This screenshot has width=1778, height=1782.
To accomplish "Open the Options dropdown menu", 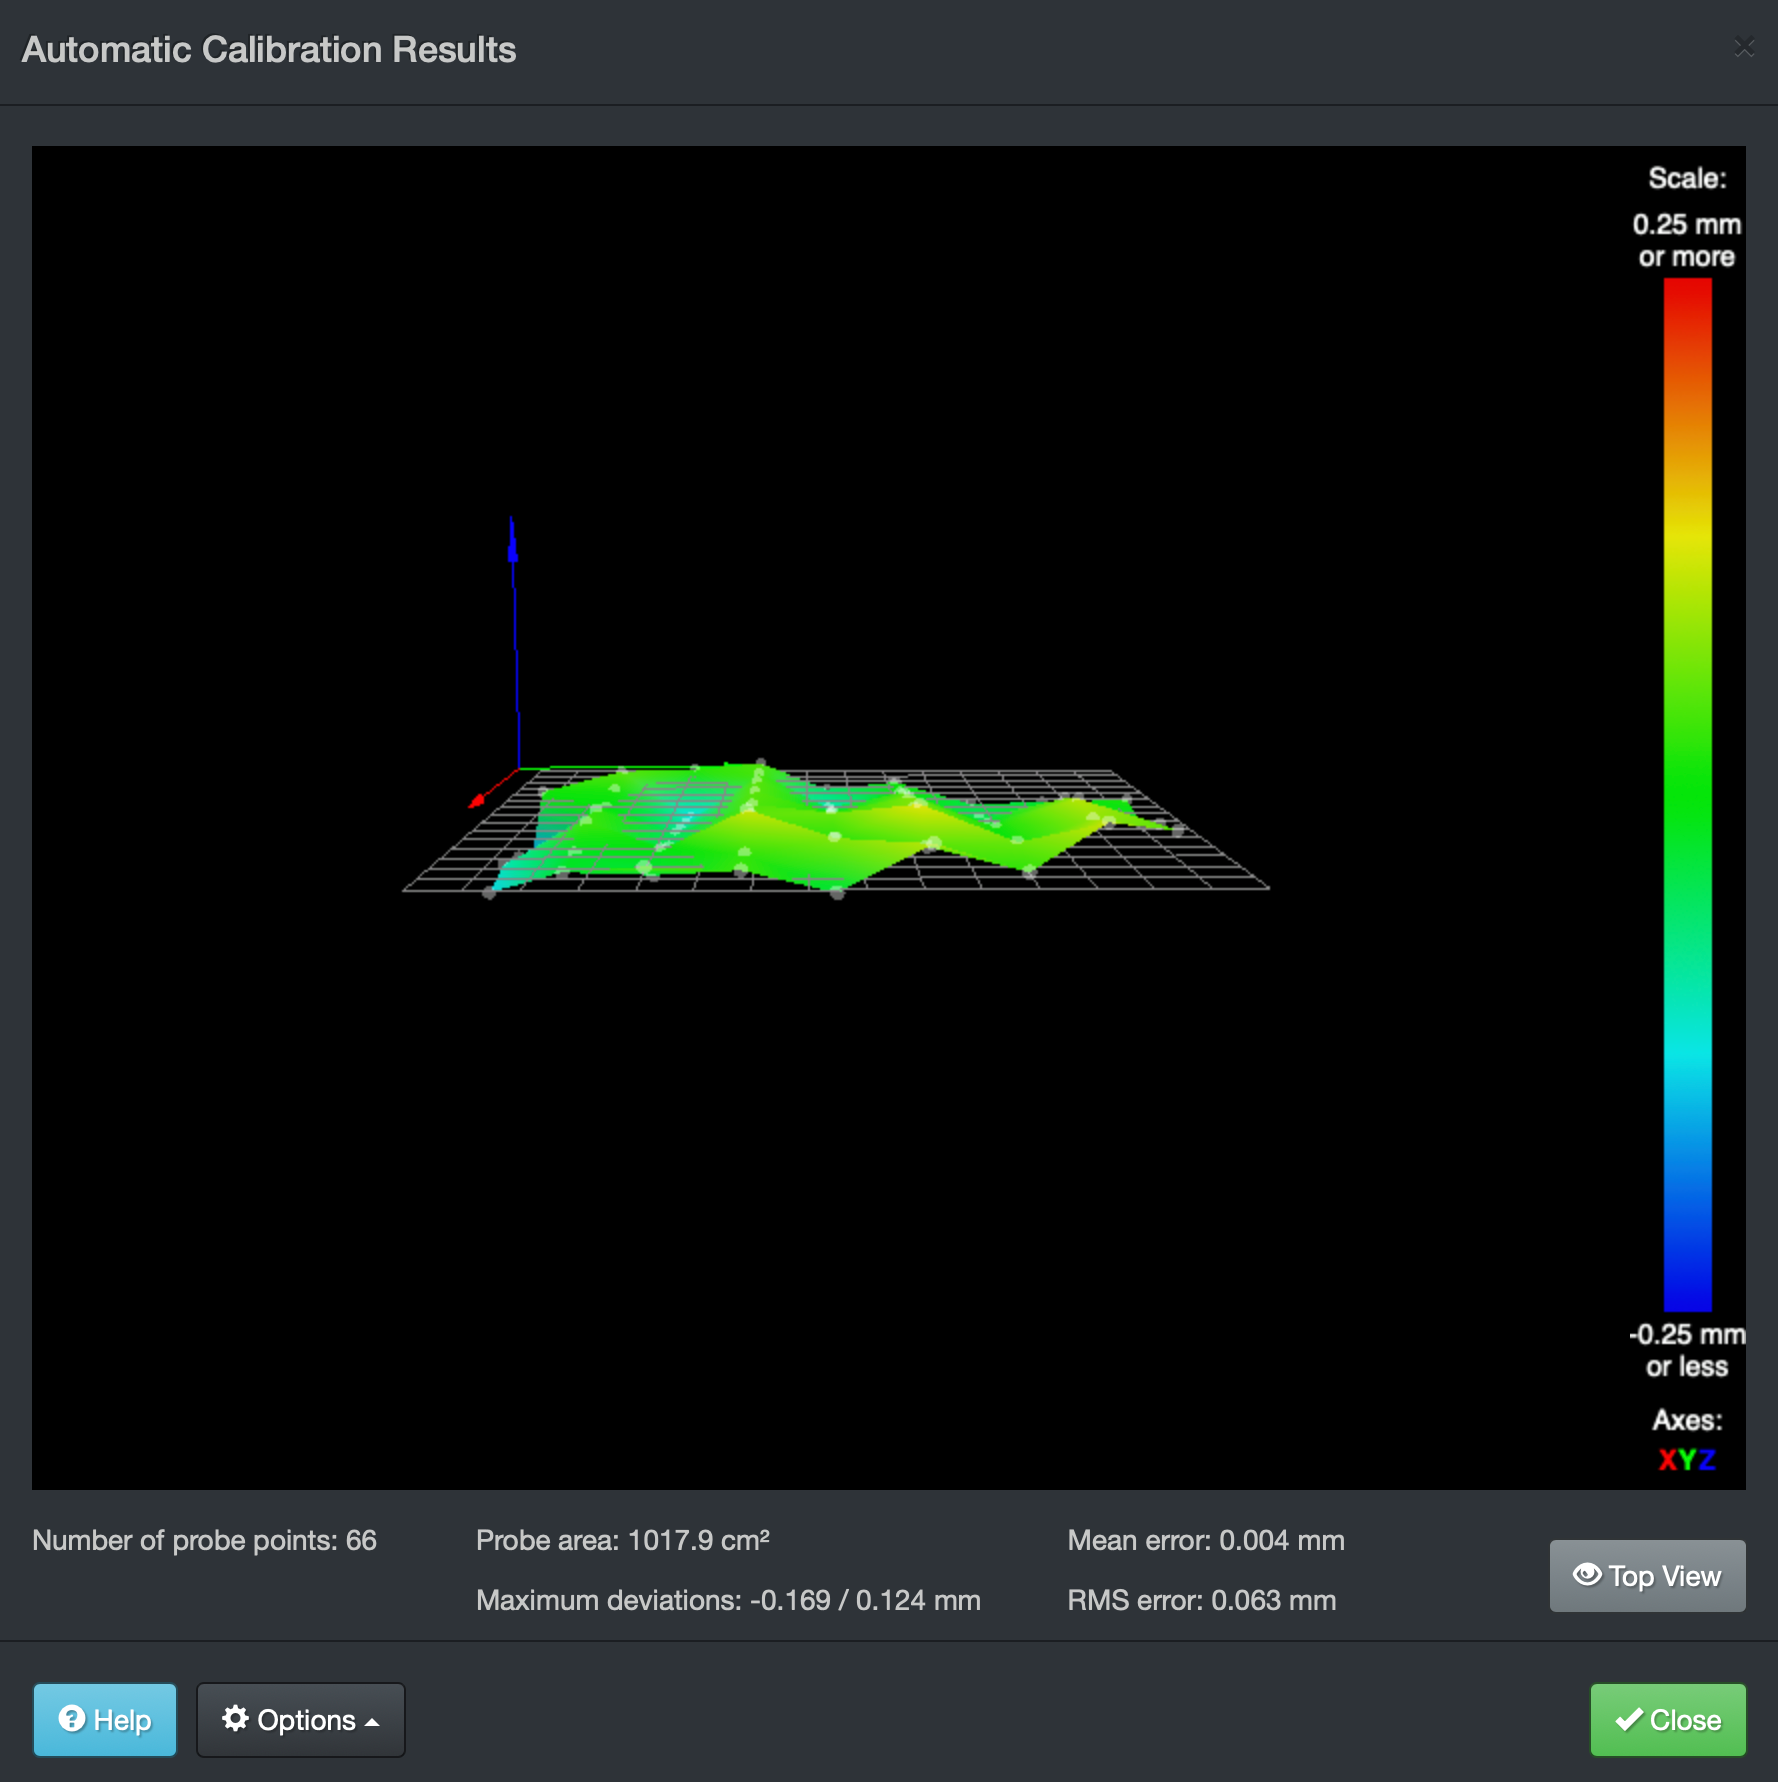I will pos(301,1720).
